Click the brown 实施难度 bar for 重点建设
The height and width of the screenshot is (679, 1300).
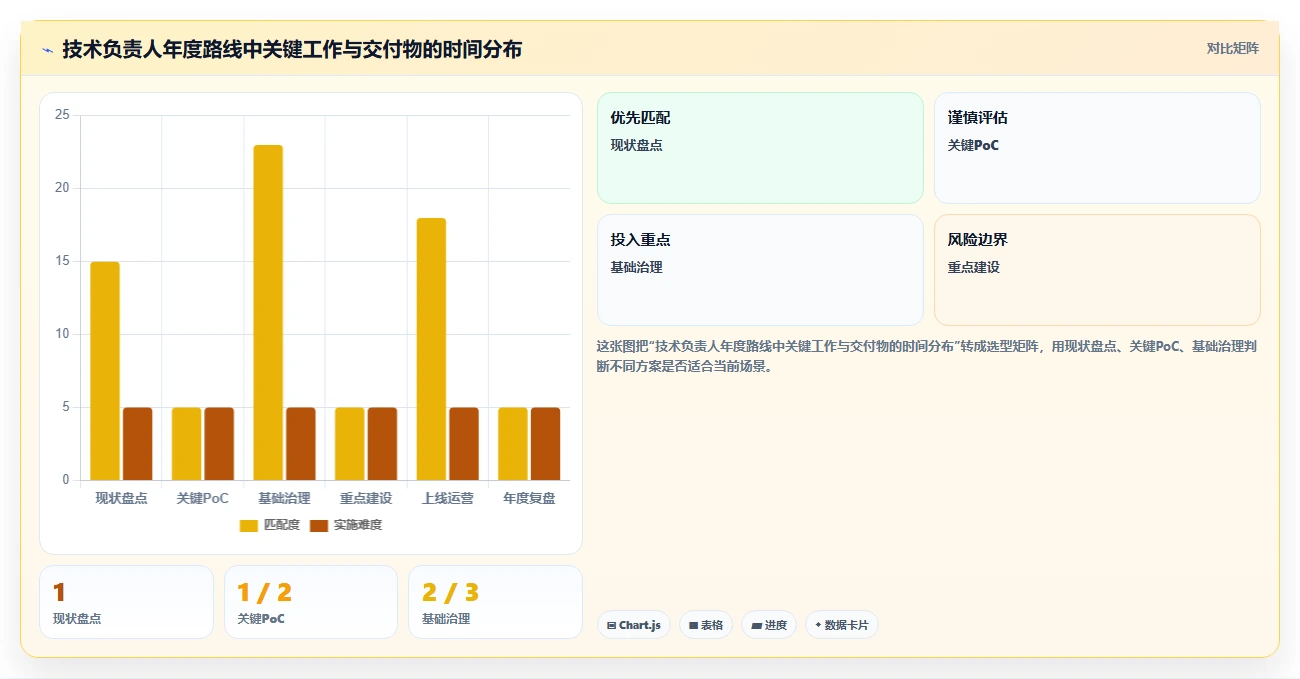click(x=382, y=444)
